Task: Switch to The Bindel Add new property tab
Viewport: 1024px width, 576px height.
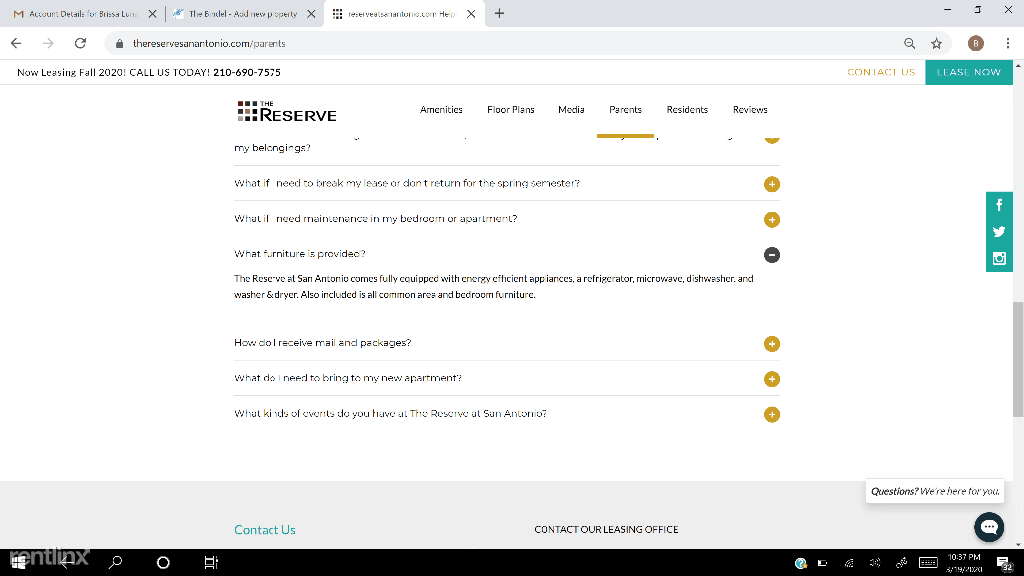Action: tap(243, 14)
